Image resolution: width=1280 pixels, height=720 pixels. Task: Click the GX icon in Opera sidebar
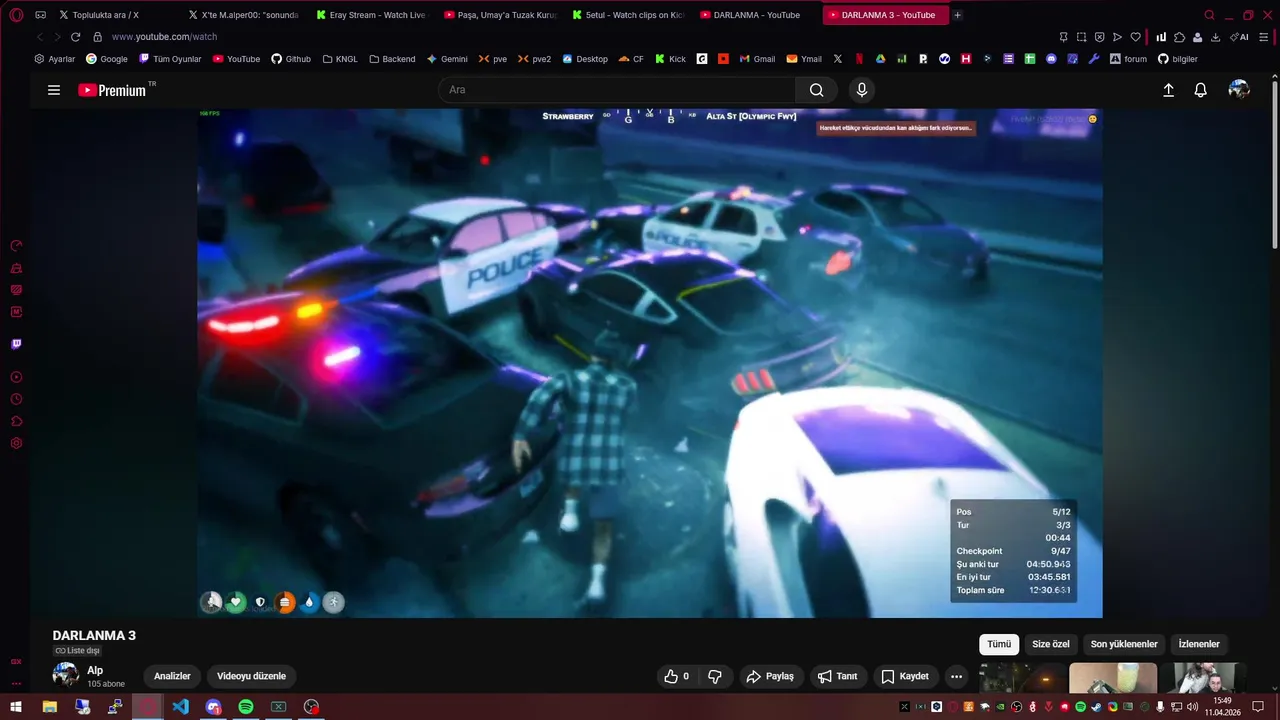pyautogui.click(x=16, y=661)
